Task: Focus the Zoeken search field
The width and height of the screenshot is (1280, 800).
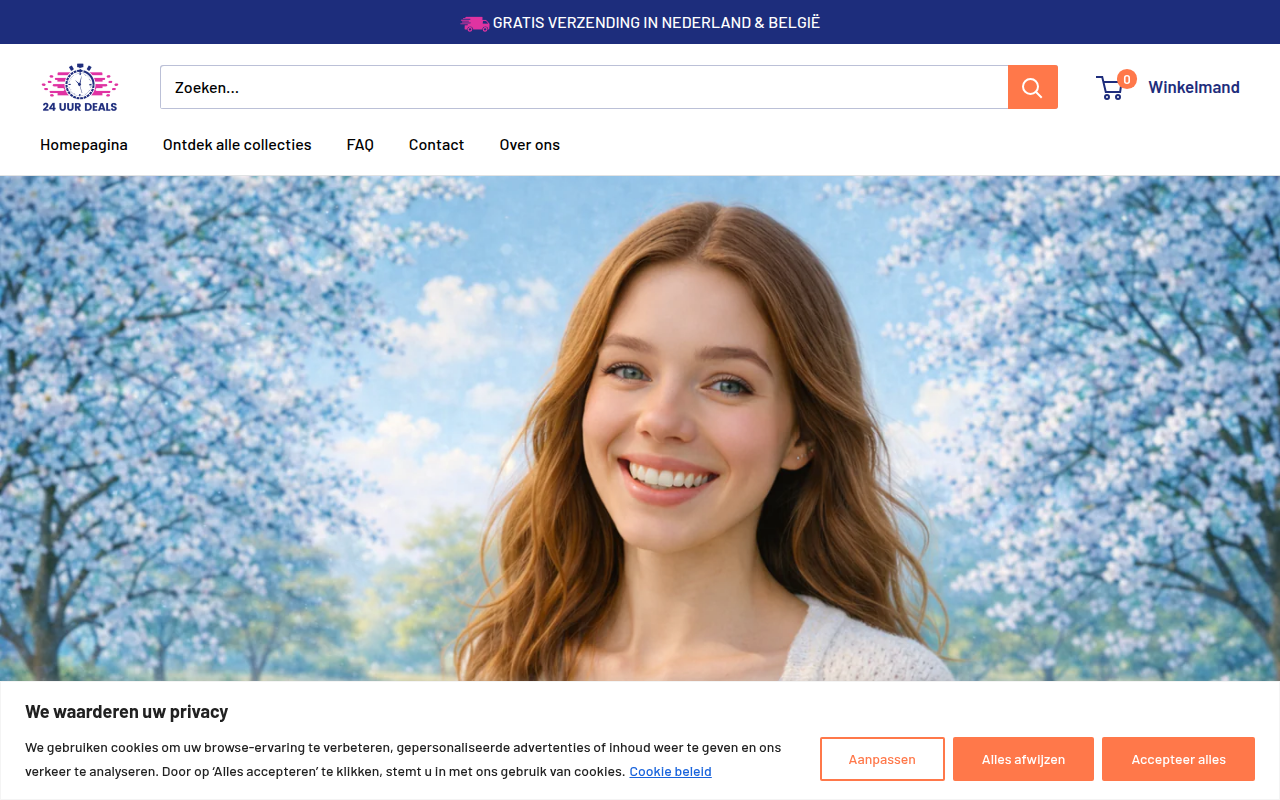Action: pyautogui.click(x=584, y=87)
